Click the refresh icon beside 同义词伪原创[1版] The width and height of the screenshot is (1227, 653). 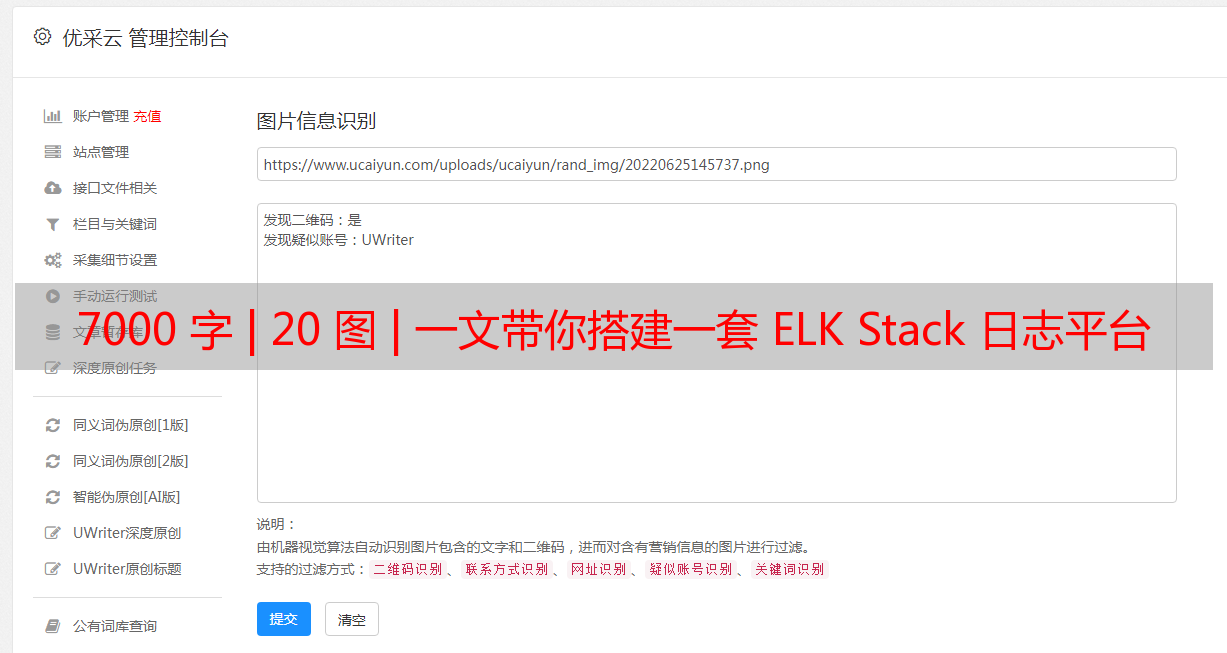pyautogui.click(x=53, y=425)
